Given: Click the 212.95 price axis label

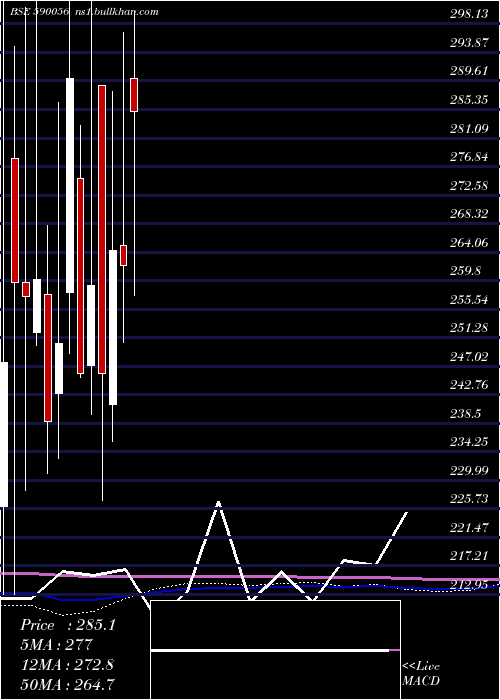Looking at the screenshot, I should click(x=469, y=584).
